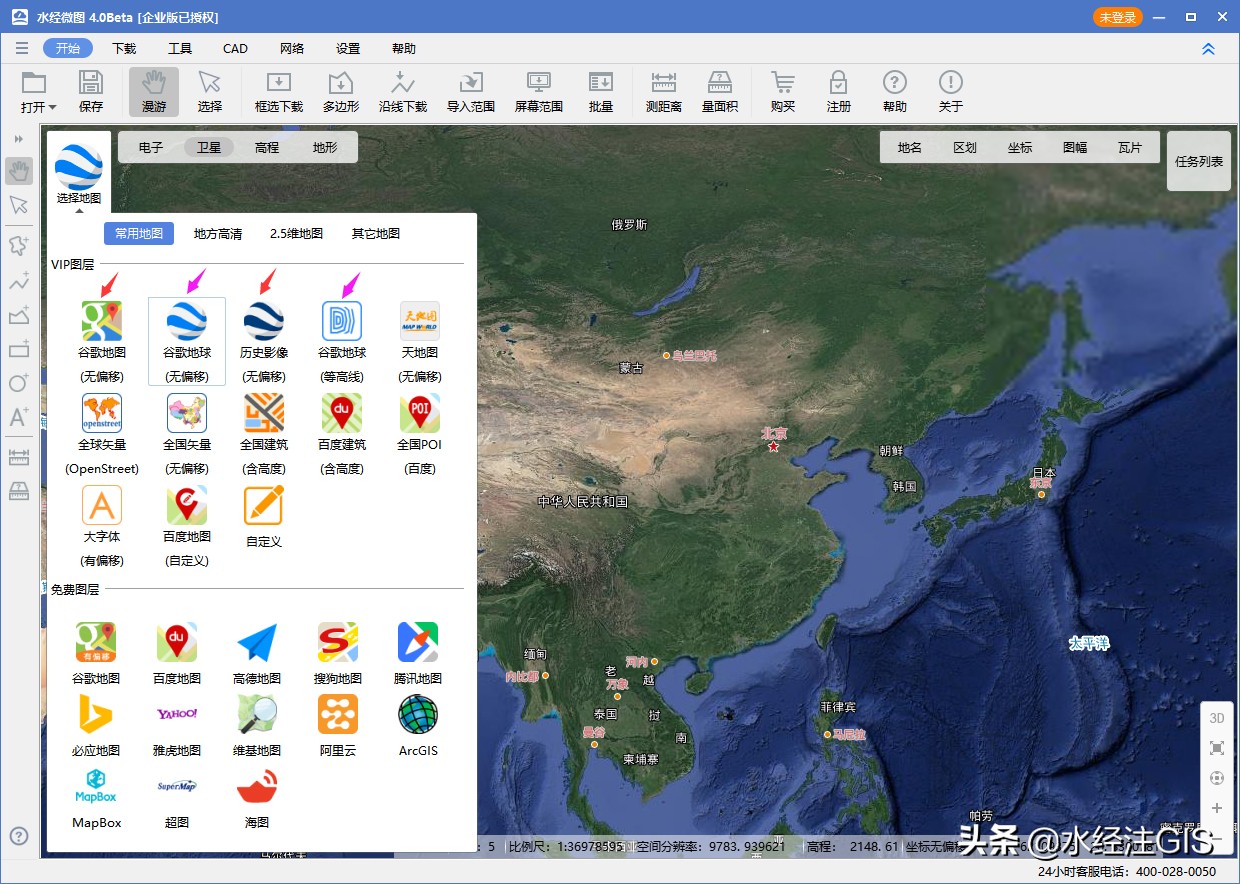Use the 测距离 measure distance tool

[664, 92]
